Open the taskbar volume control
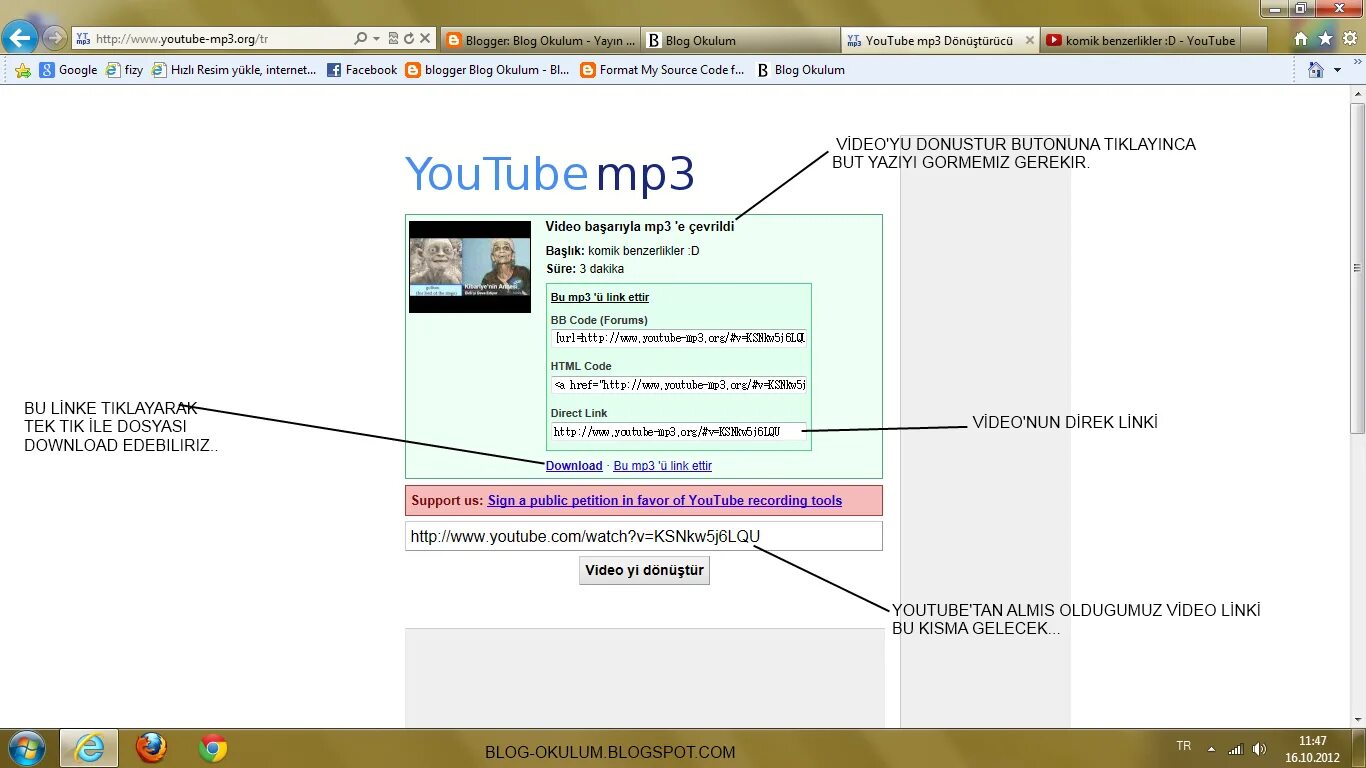The height and width of the screenshot is (768, 1366). tap(1260, 747)
